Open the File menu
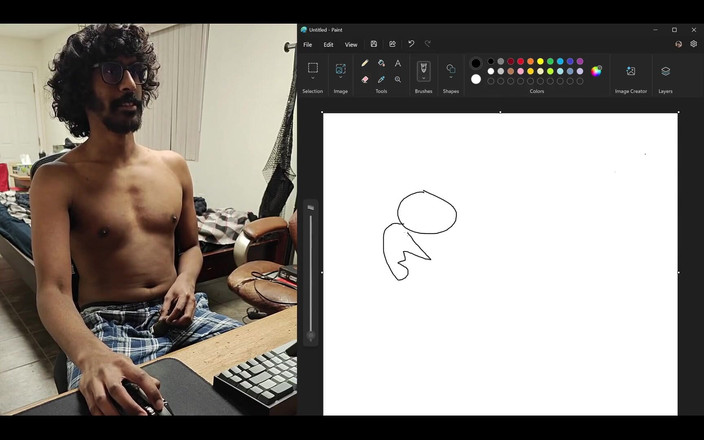The height and width of the screenshot is (440, 704). [307, 44]
